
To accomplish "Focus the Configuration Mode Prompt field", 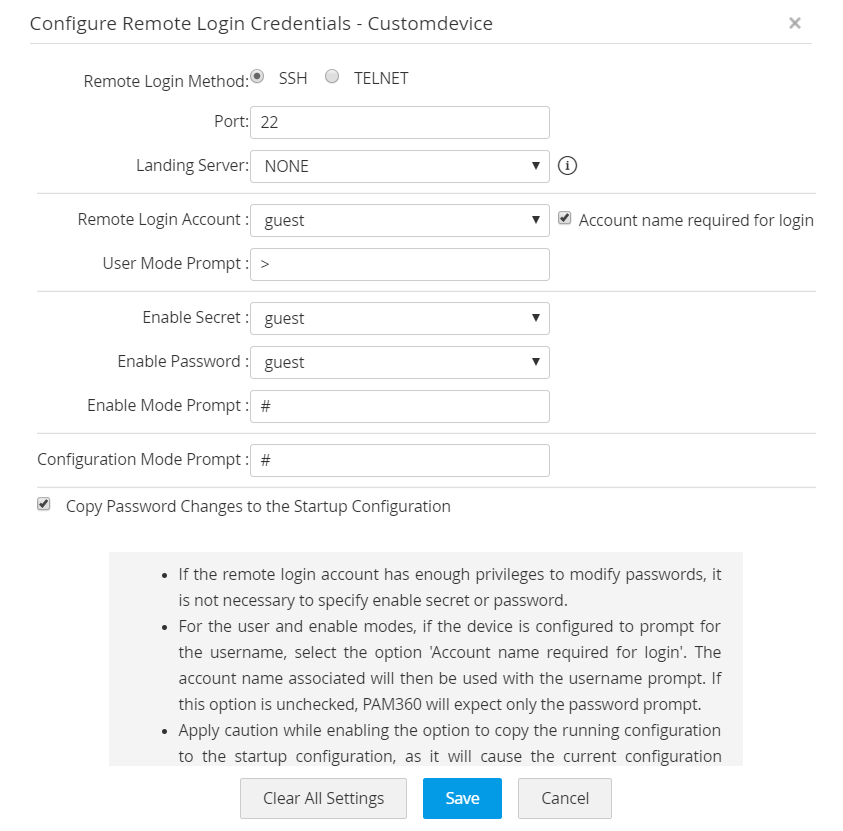I will point(399,460).
